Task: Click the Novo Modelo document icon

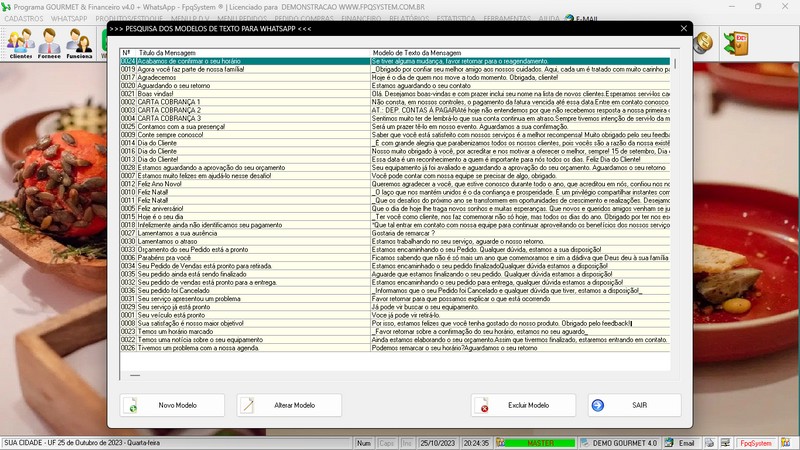Action: [x=131, y=405]
